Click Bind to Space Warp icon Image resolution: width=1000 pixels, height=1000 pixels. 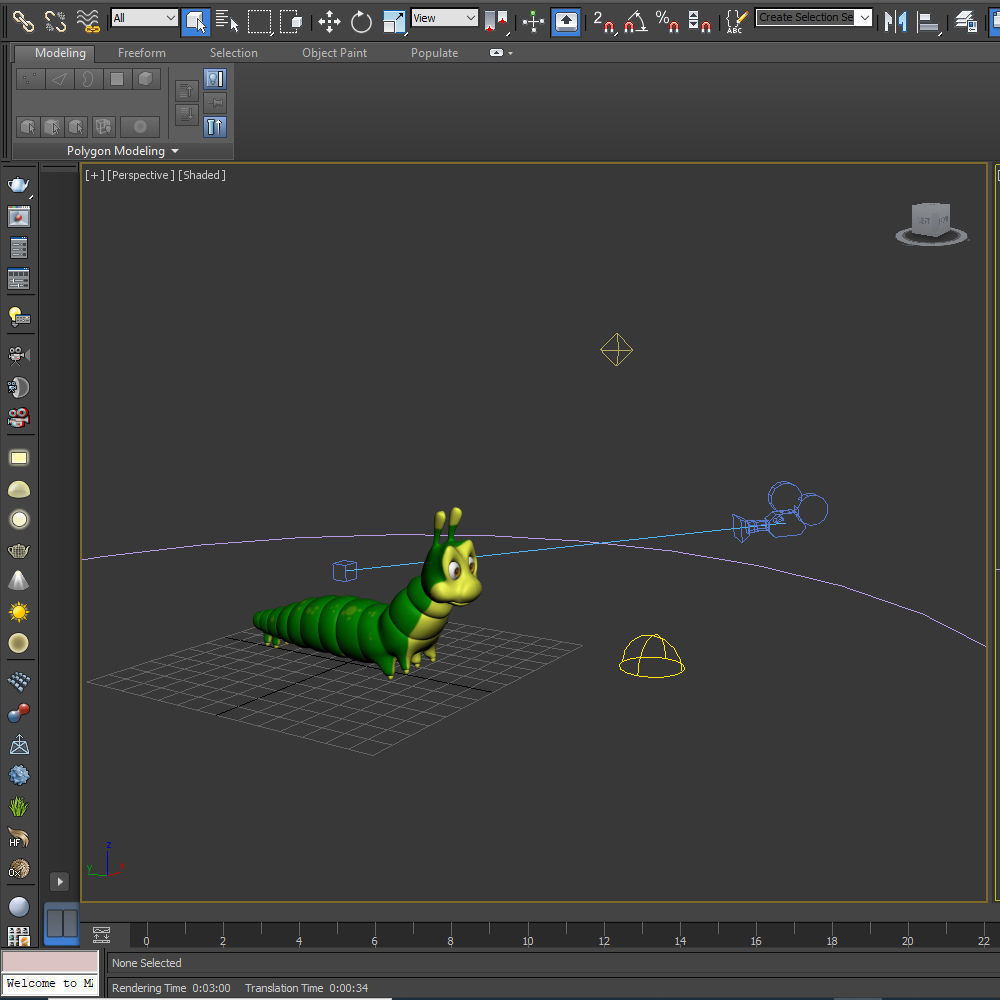click(x=88, y=21)
